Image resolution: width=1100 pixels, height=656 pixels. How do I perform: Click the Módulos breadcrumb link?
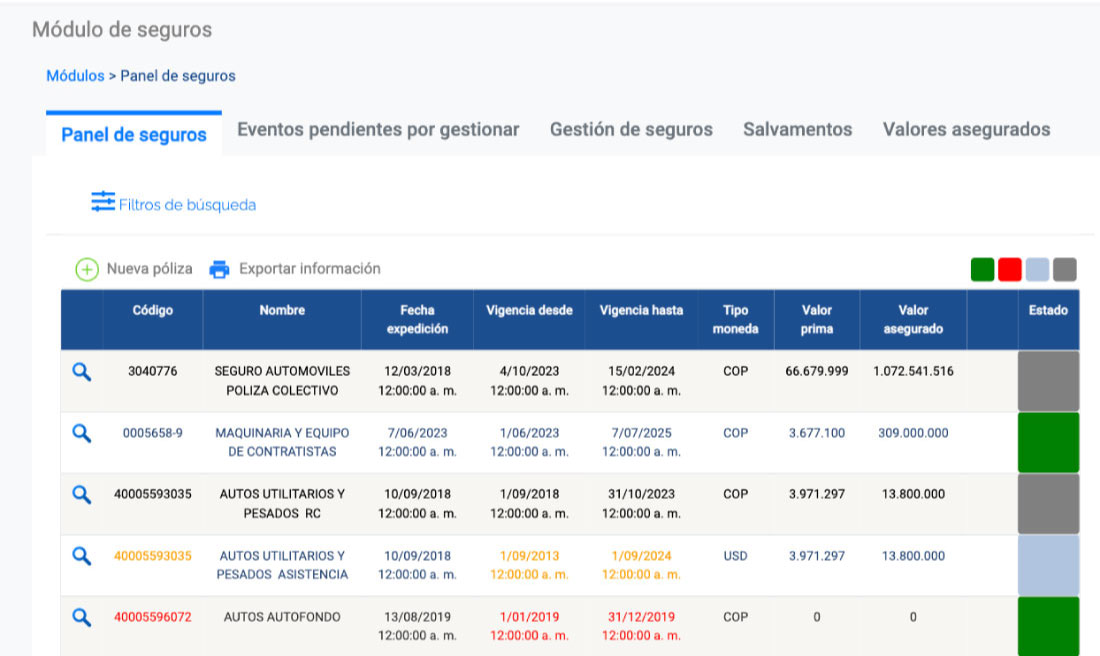point(75,76)
